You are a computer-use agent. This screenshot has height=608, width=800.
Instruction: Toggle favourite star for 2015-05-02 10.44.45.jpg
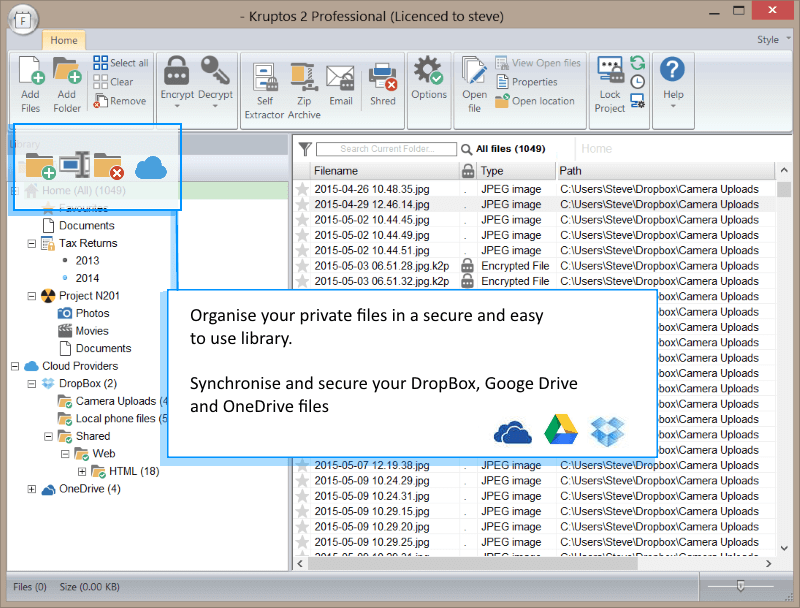302,220
